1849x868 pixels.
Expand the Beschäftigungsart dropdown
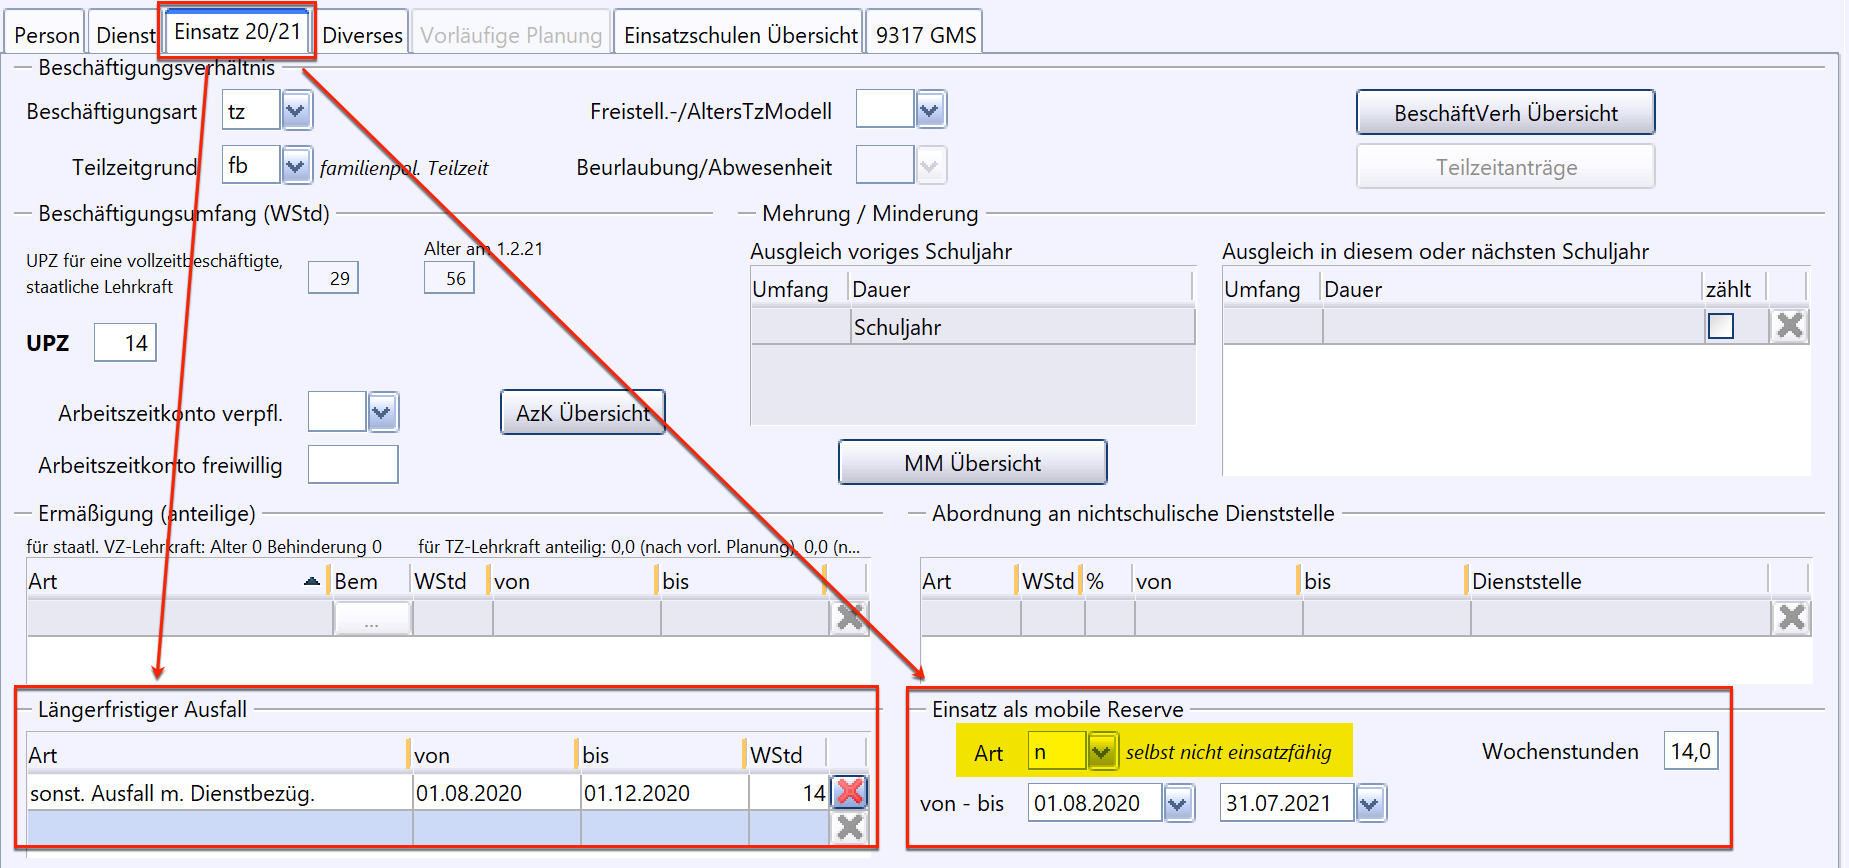297,111
